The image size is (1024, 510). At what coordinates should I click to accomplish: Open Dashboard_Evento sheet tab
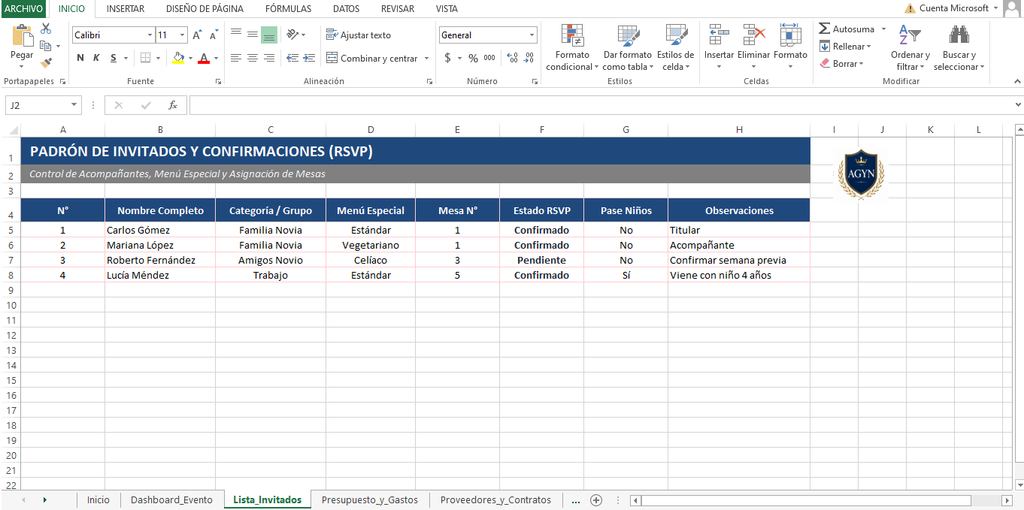[x=172, y=500]
